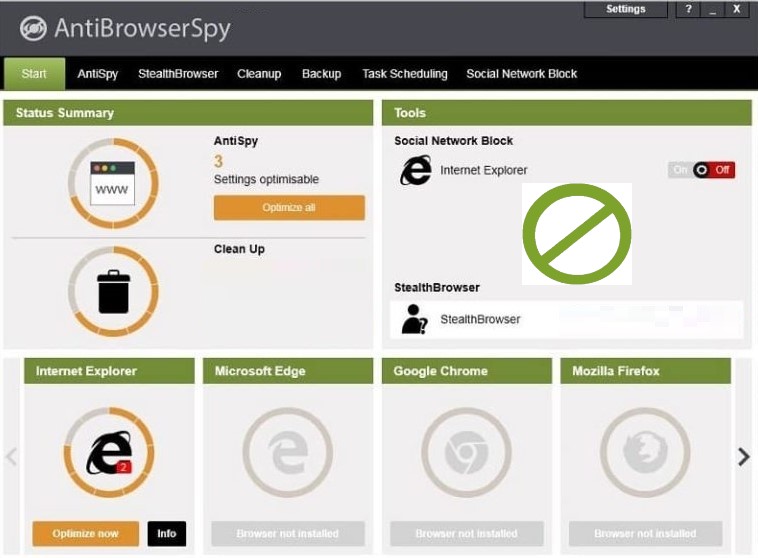Go to next browsers with right arrow
Screen dimensions: 758x558
pos(744,456)
